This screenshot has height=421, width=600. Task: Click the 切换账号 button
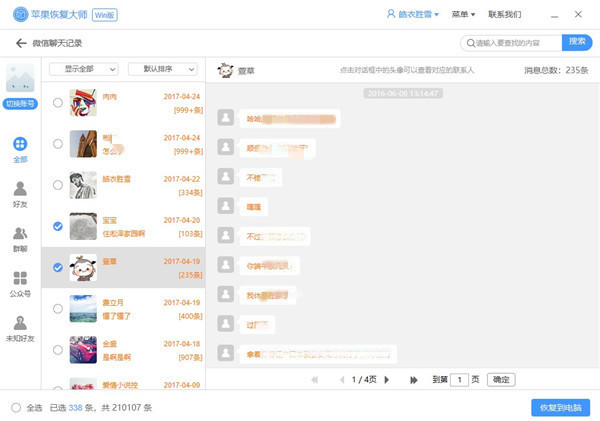coord(20,103)
